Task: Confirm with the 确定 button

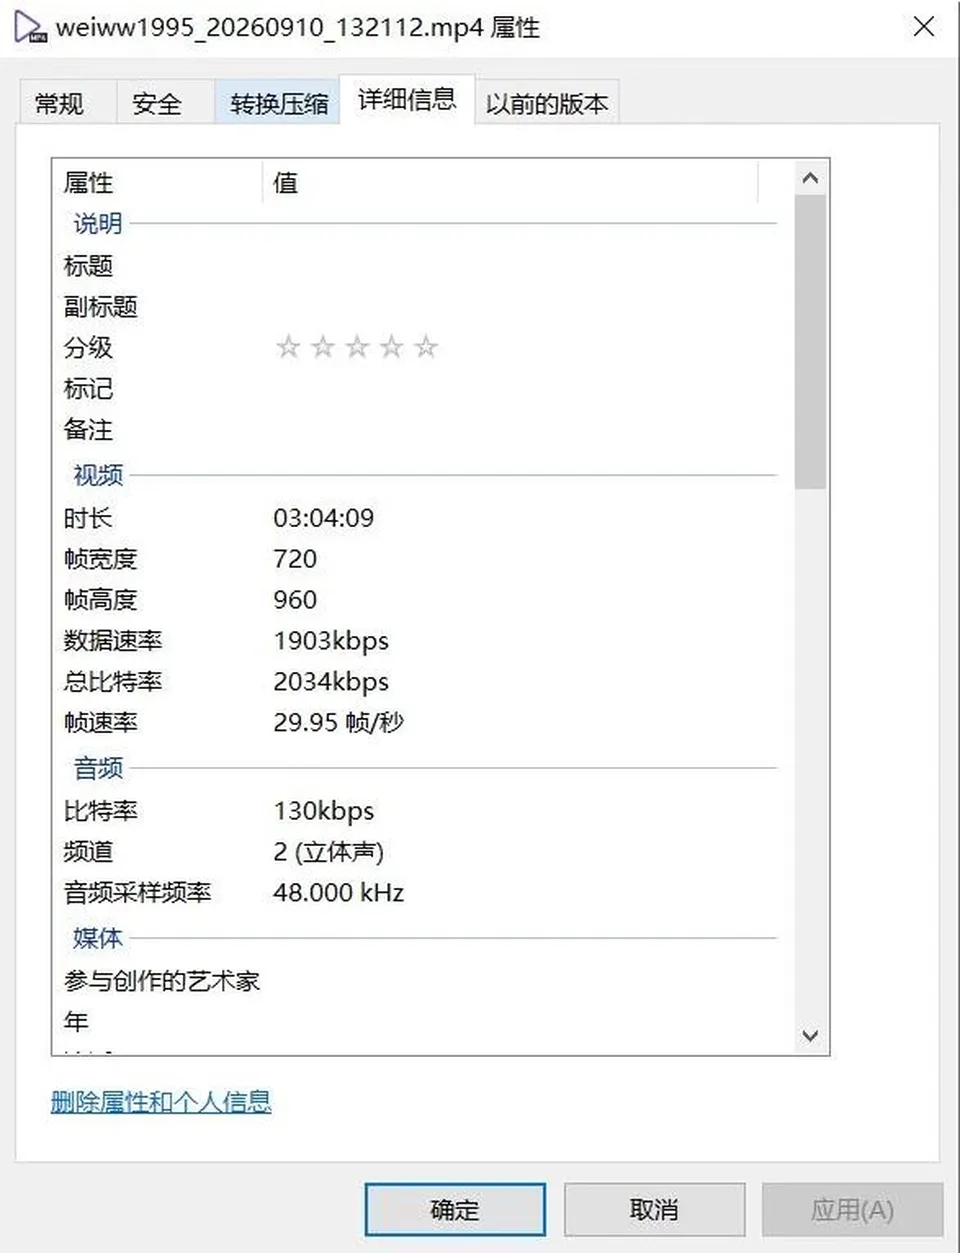Action: click(x=455, y=1210)
